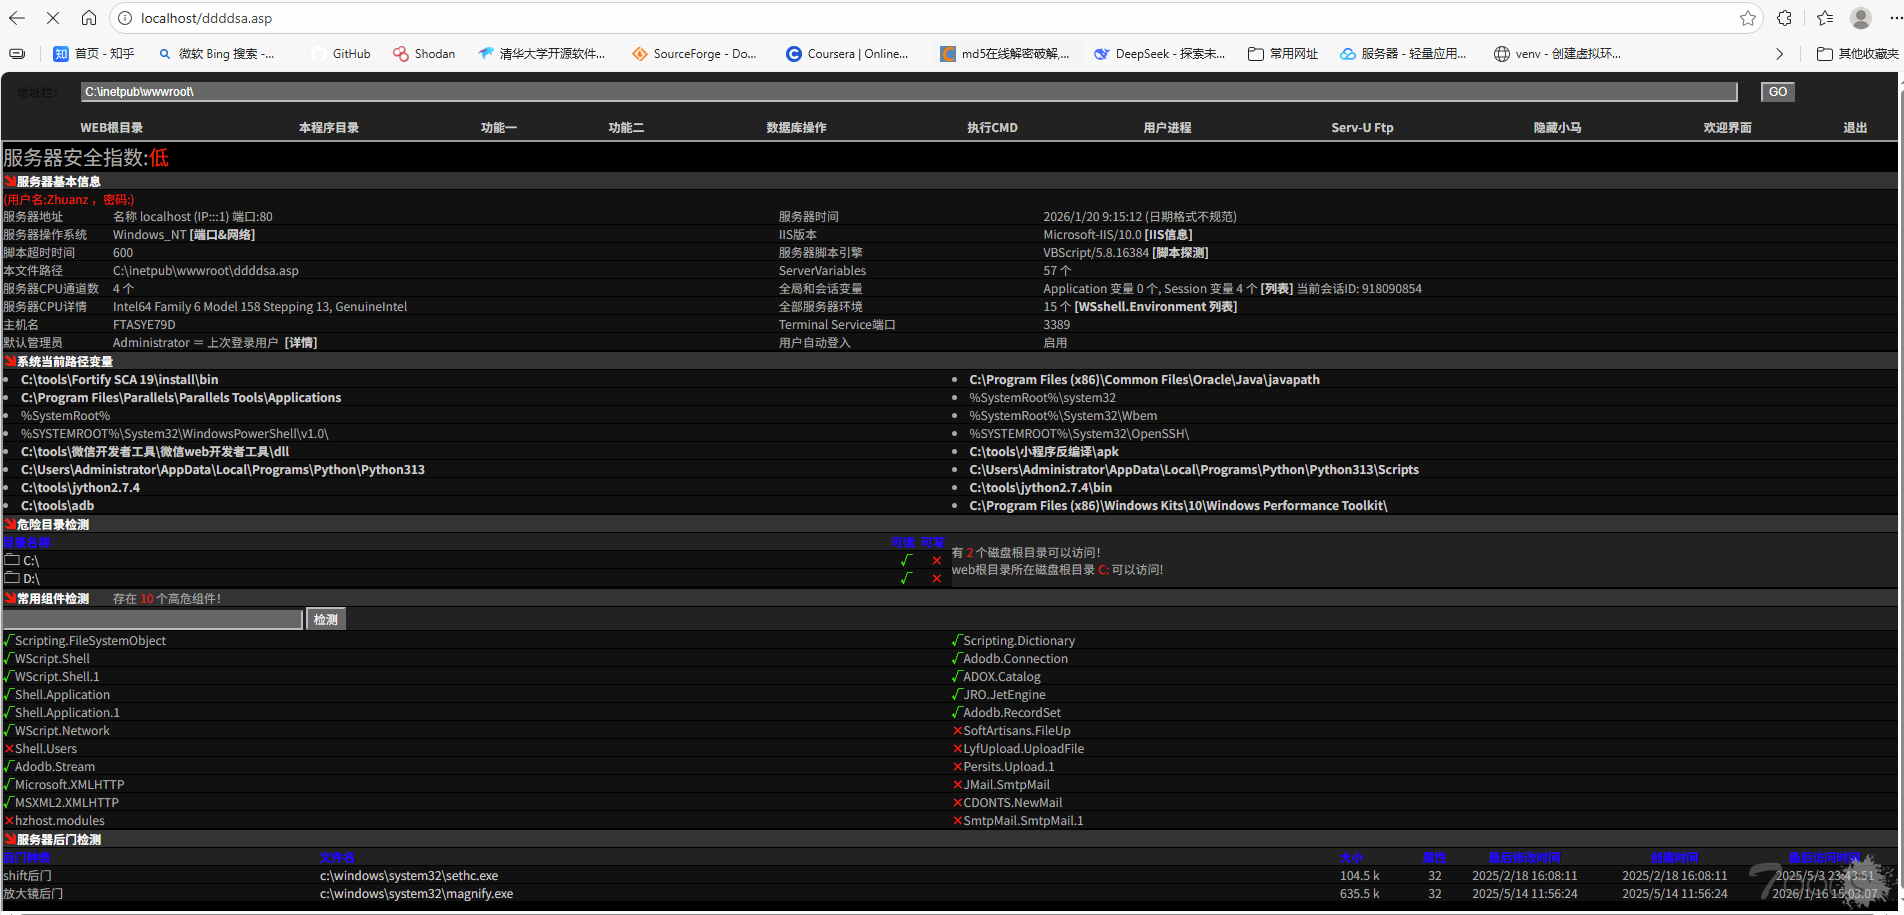Focus the C:\inetpub\wwwroot\ path field

(x=908, y=92)
